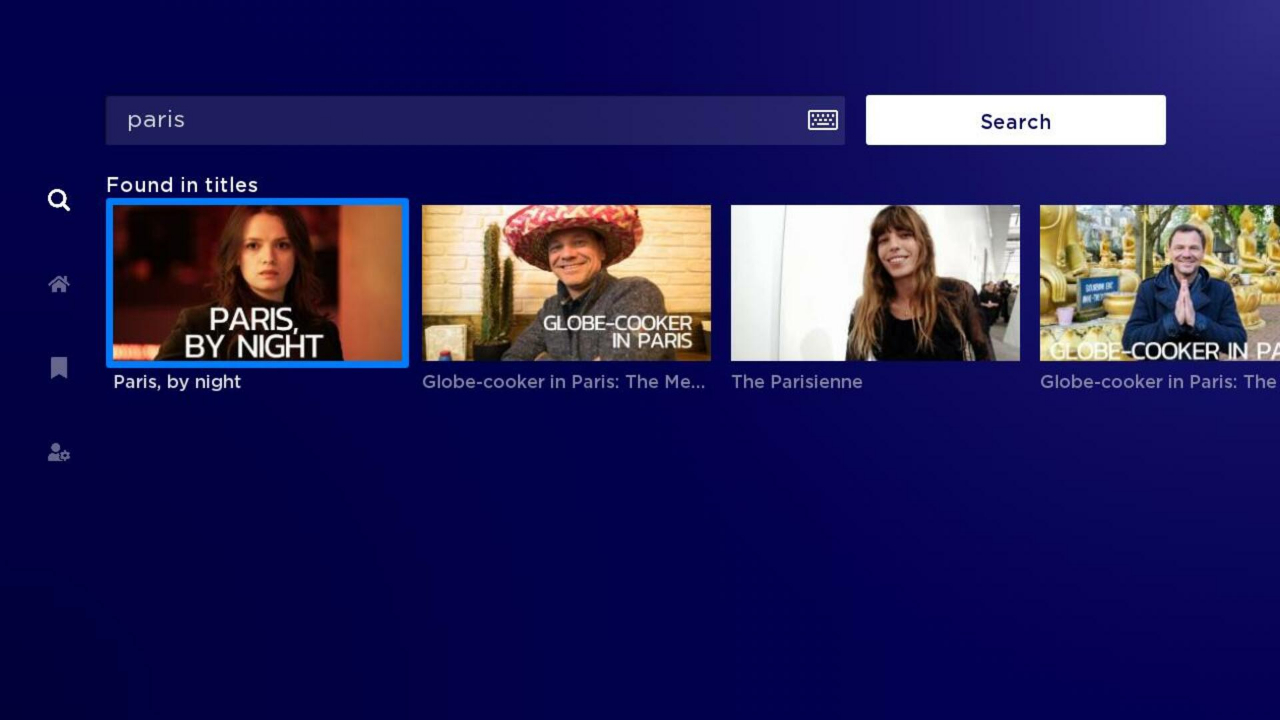Click the user-with-gear account icon
This screenshot has width=1280, height=720.
tap(58, 452)
